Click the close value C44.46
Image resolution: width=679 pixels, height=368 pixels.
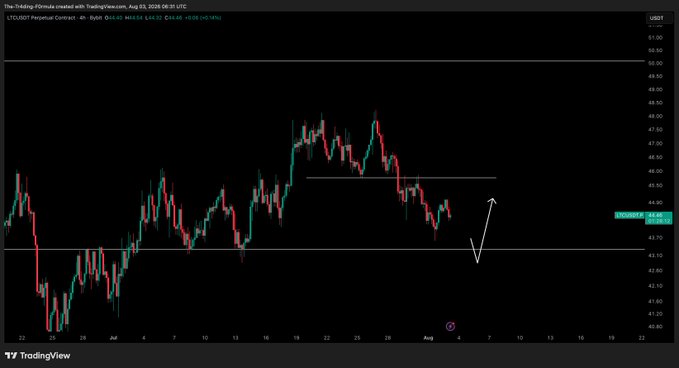point(173,18)
